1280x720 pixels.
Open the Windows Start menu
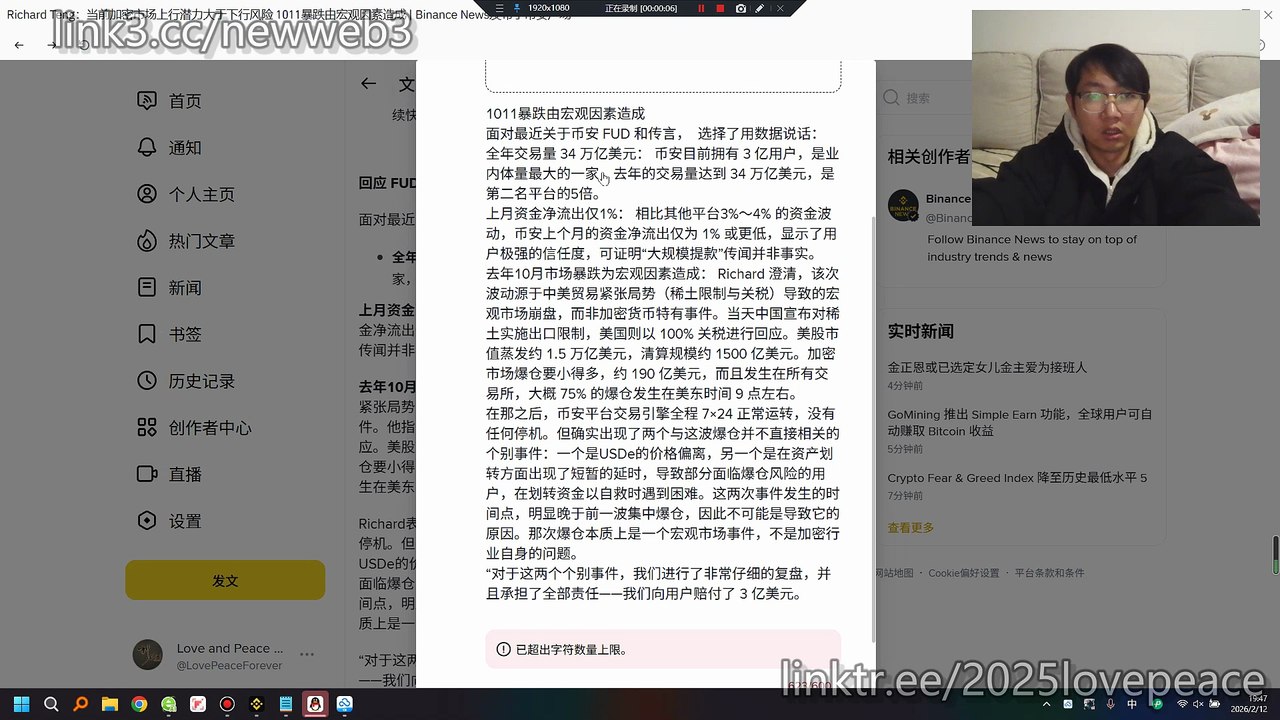click(x=21, y=705)
